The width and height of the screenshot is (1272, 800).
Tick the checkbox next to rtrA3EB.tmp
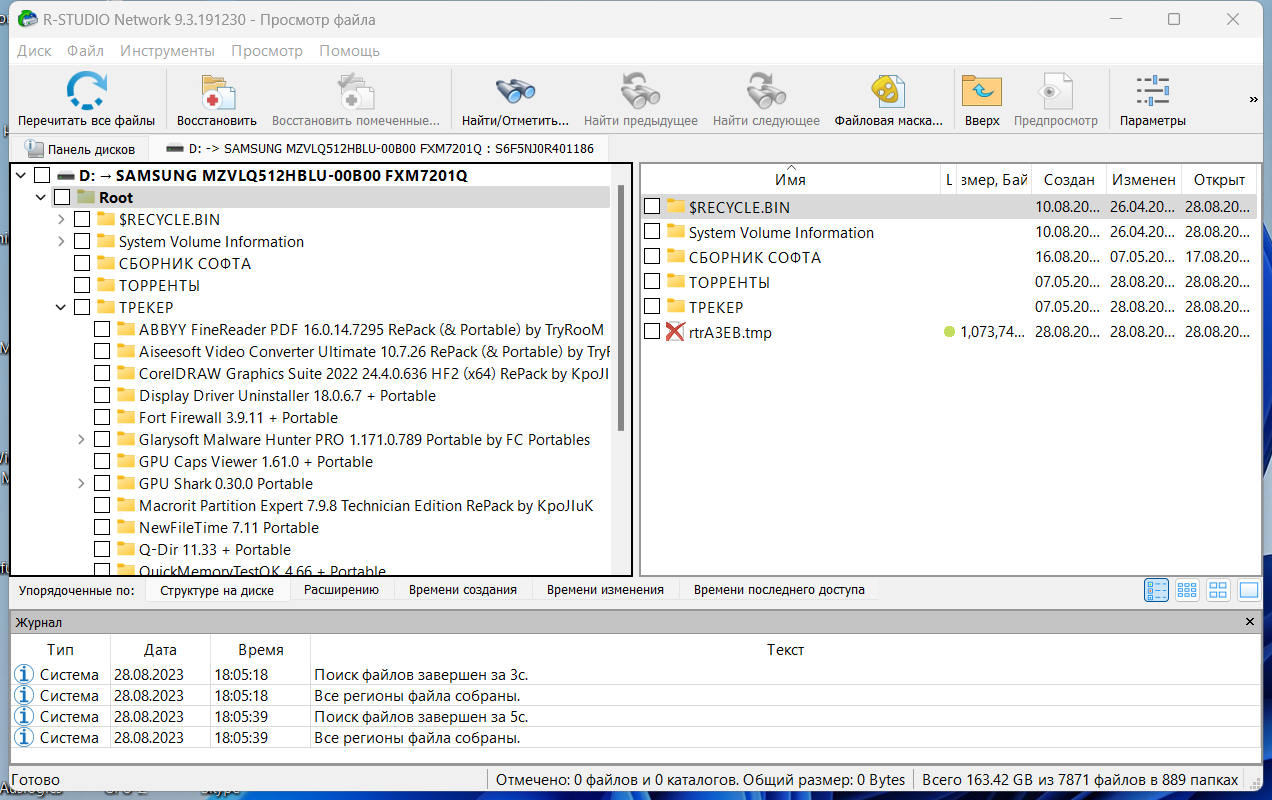pos(652,331)
